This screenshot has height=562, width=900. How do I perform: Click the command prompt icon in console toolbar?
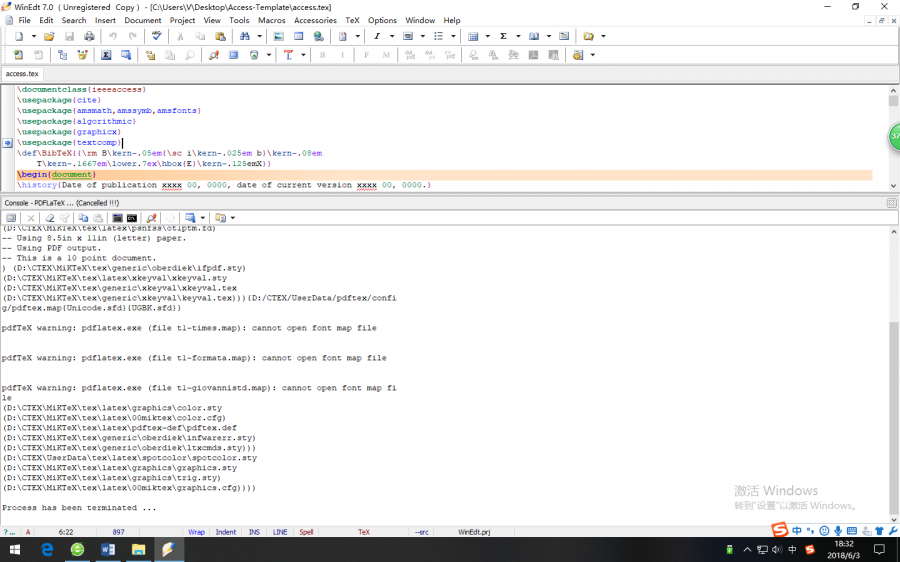click(131, 217)
